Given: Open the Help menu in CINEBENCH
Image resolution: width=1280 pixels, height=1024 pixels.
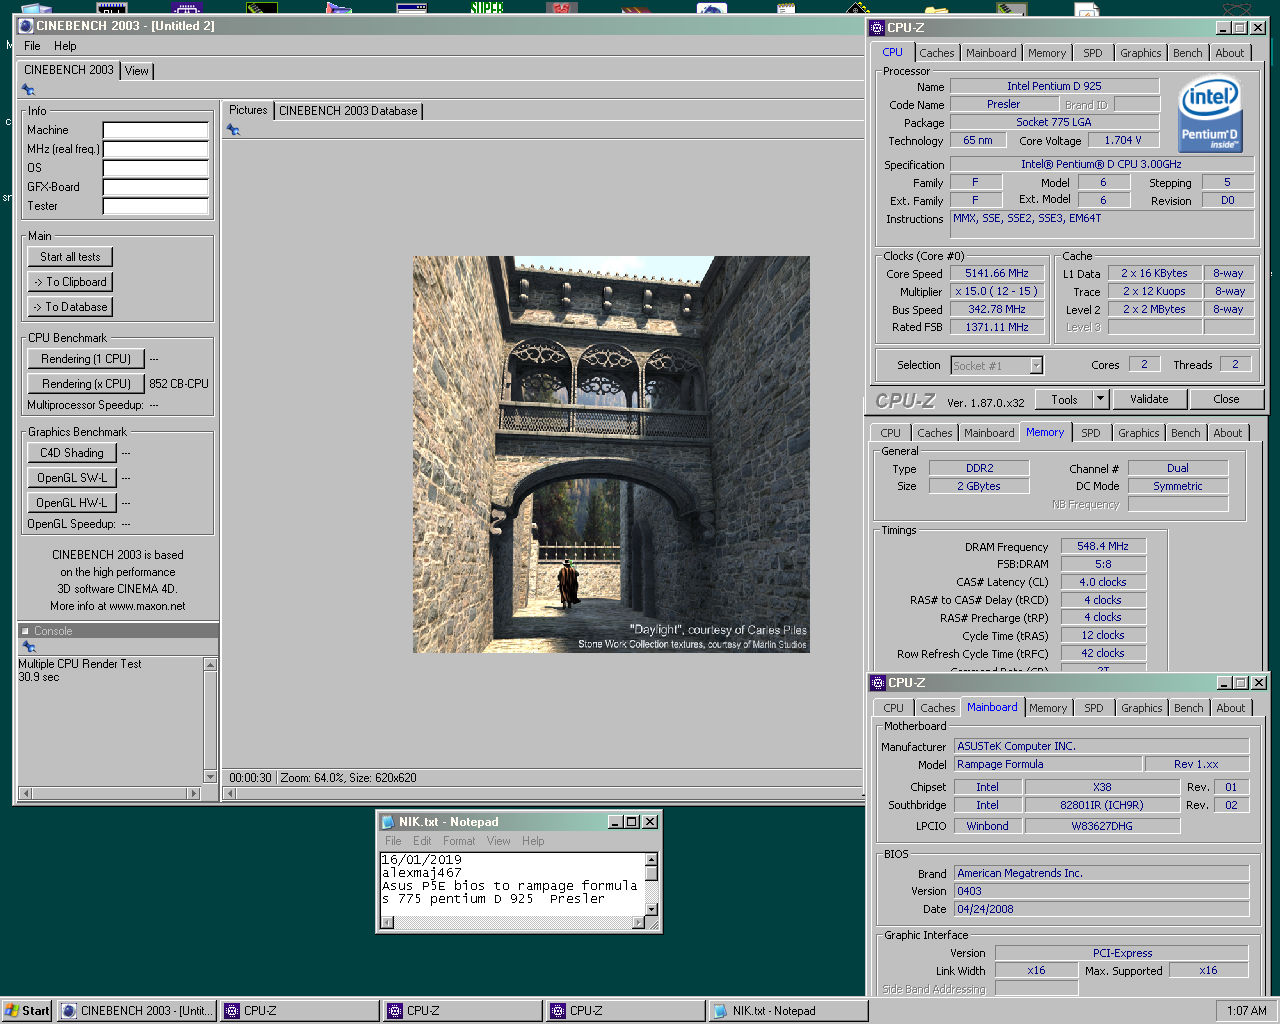Looking at the screenshot, I should [x=65, y=46].
